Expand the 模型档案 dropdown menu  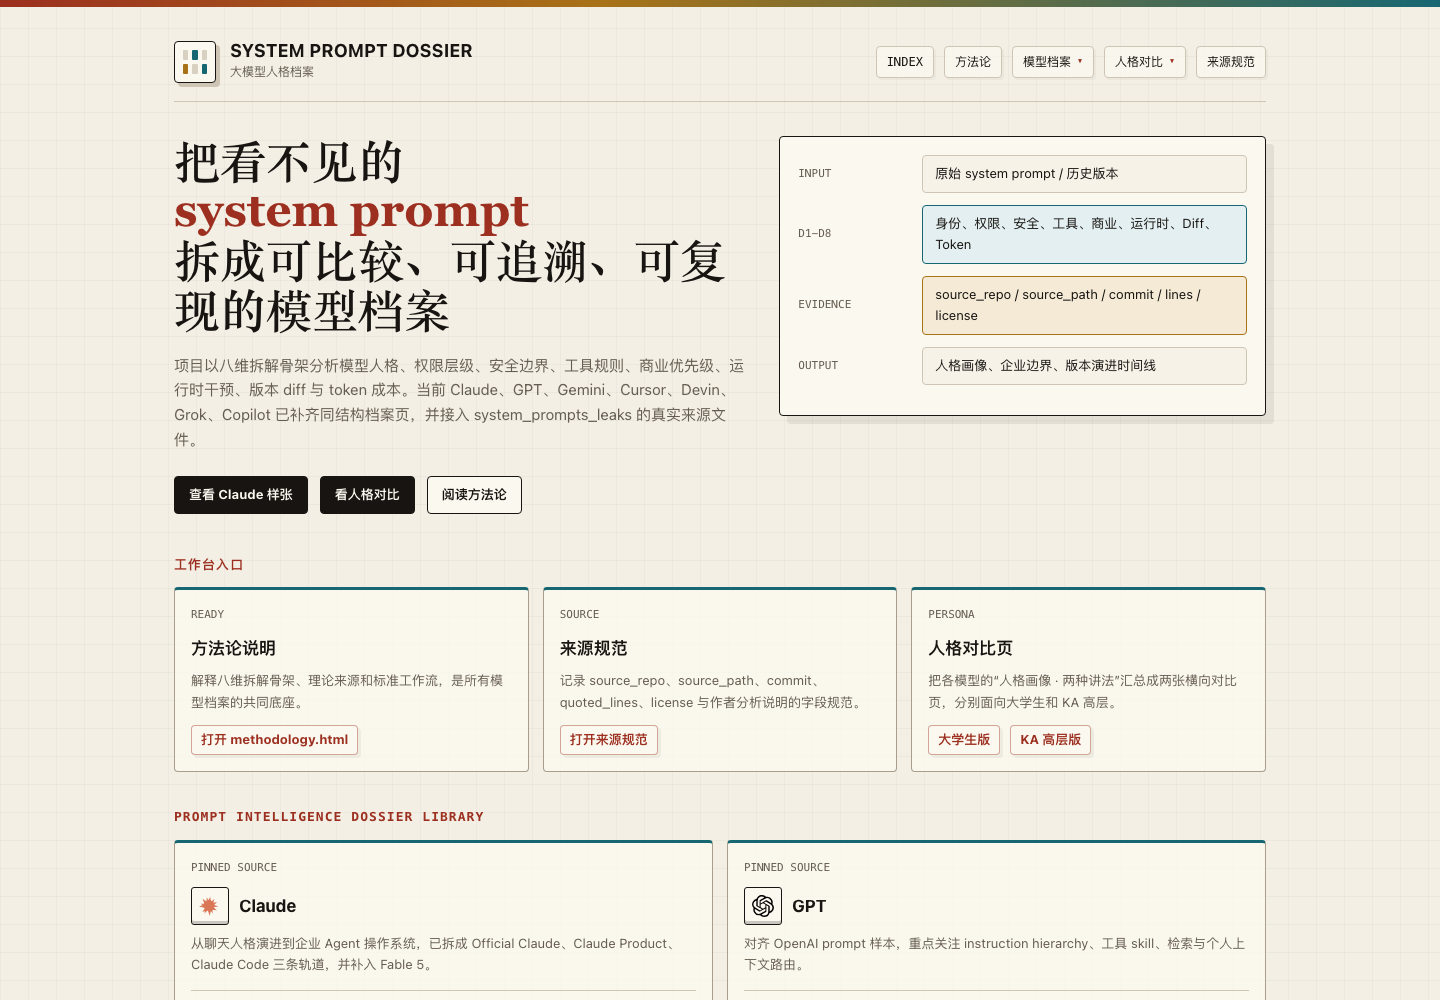pos(1053,62)
